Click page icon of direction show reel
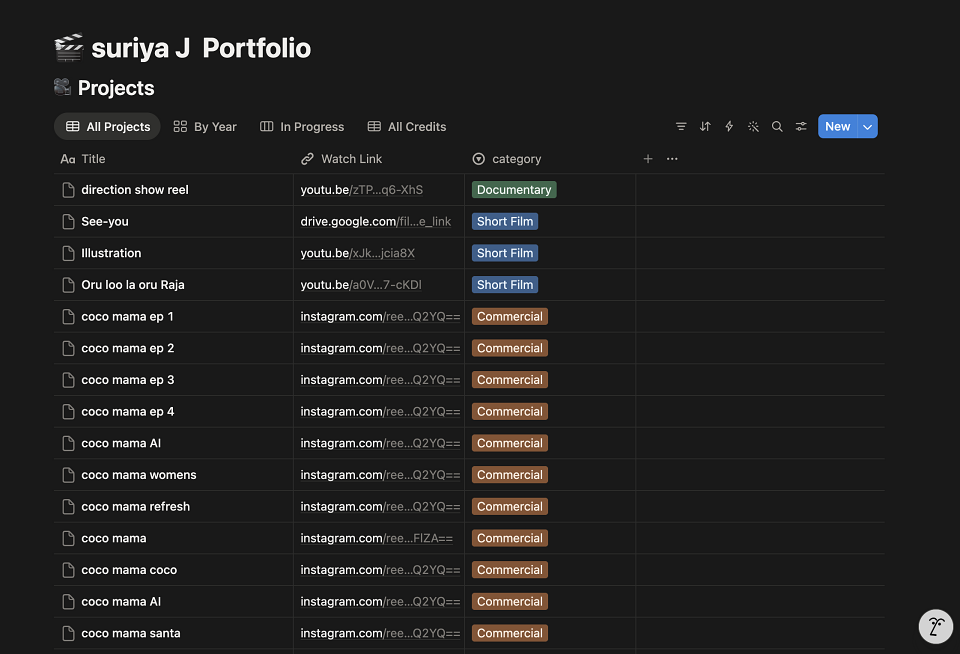Screen dimensions: 960x654 click(x=69, y=190)
